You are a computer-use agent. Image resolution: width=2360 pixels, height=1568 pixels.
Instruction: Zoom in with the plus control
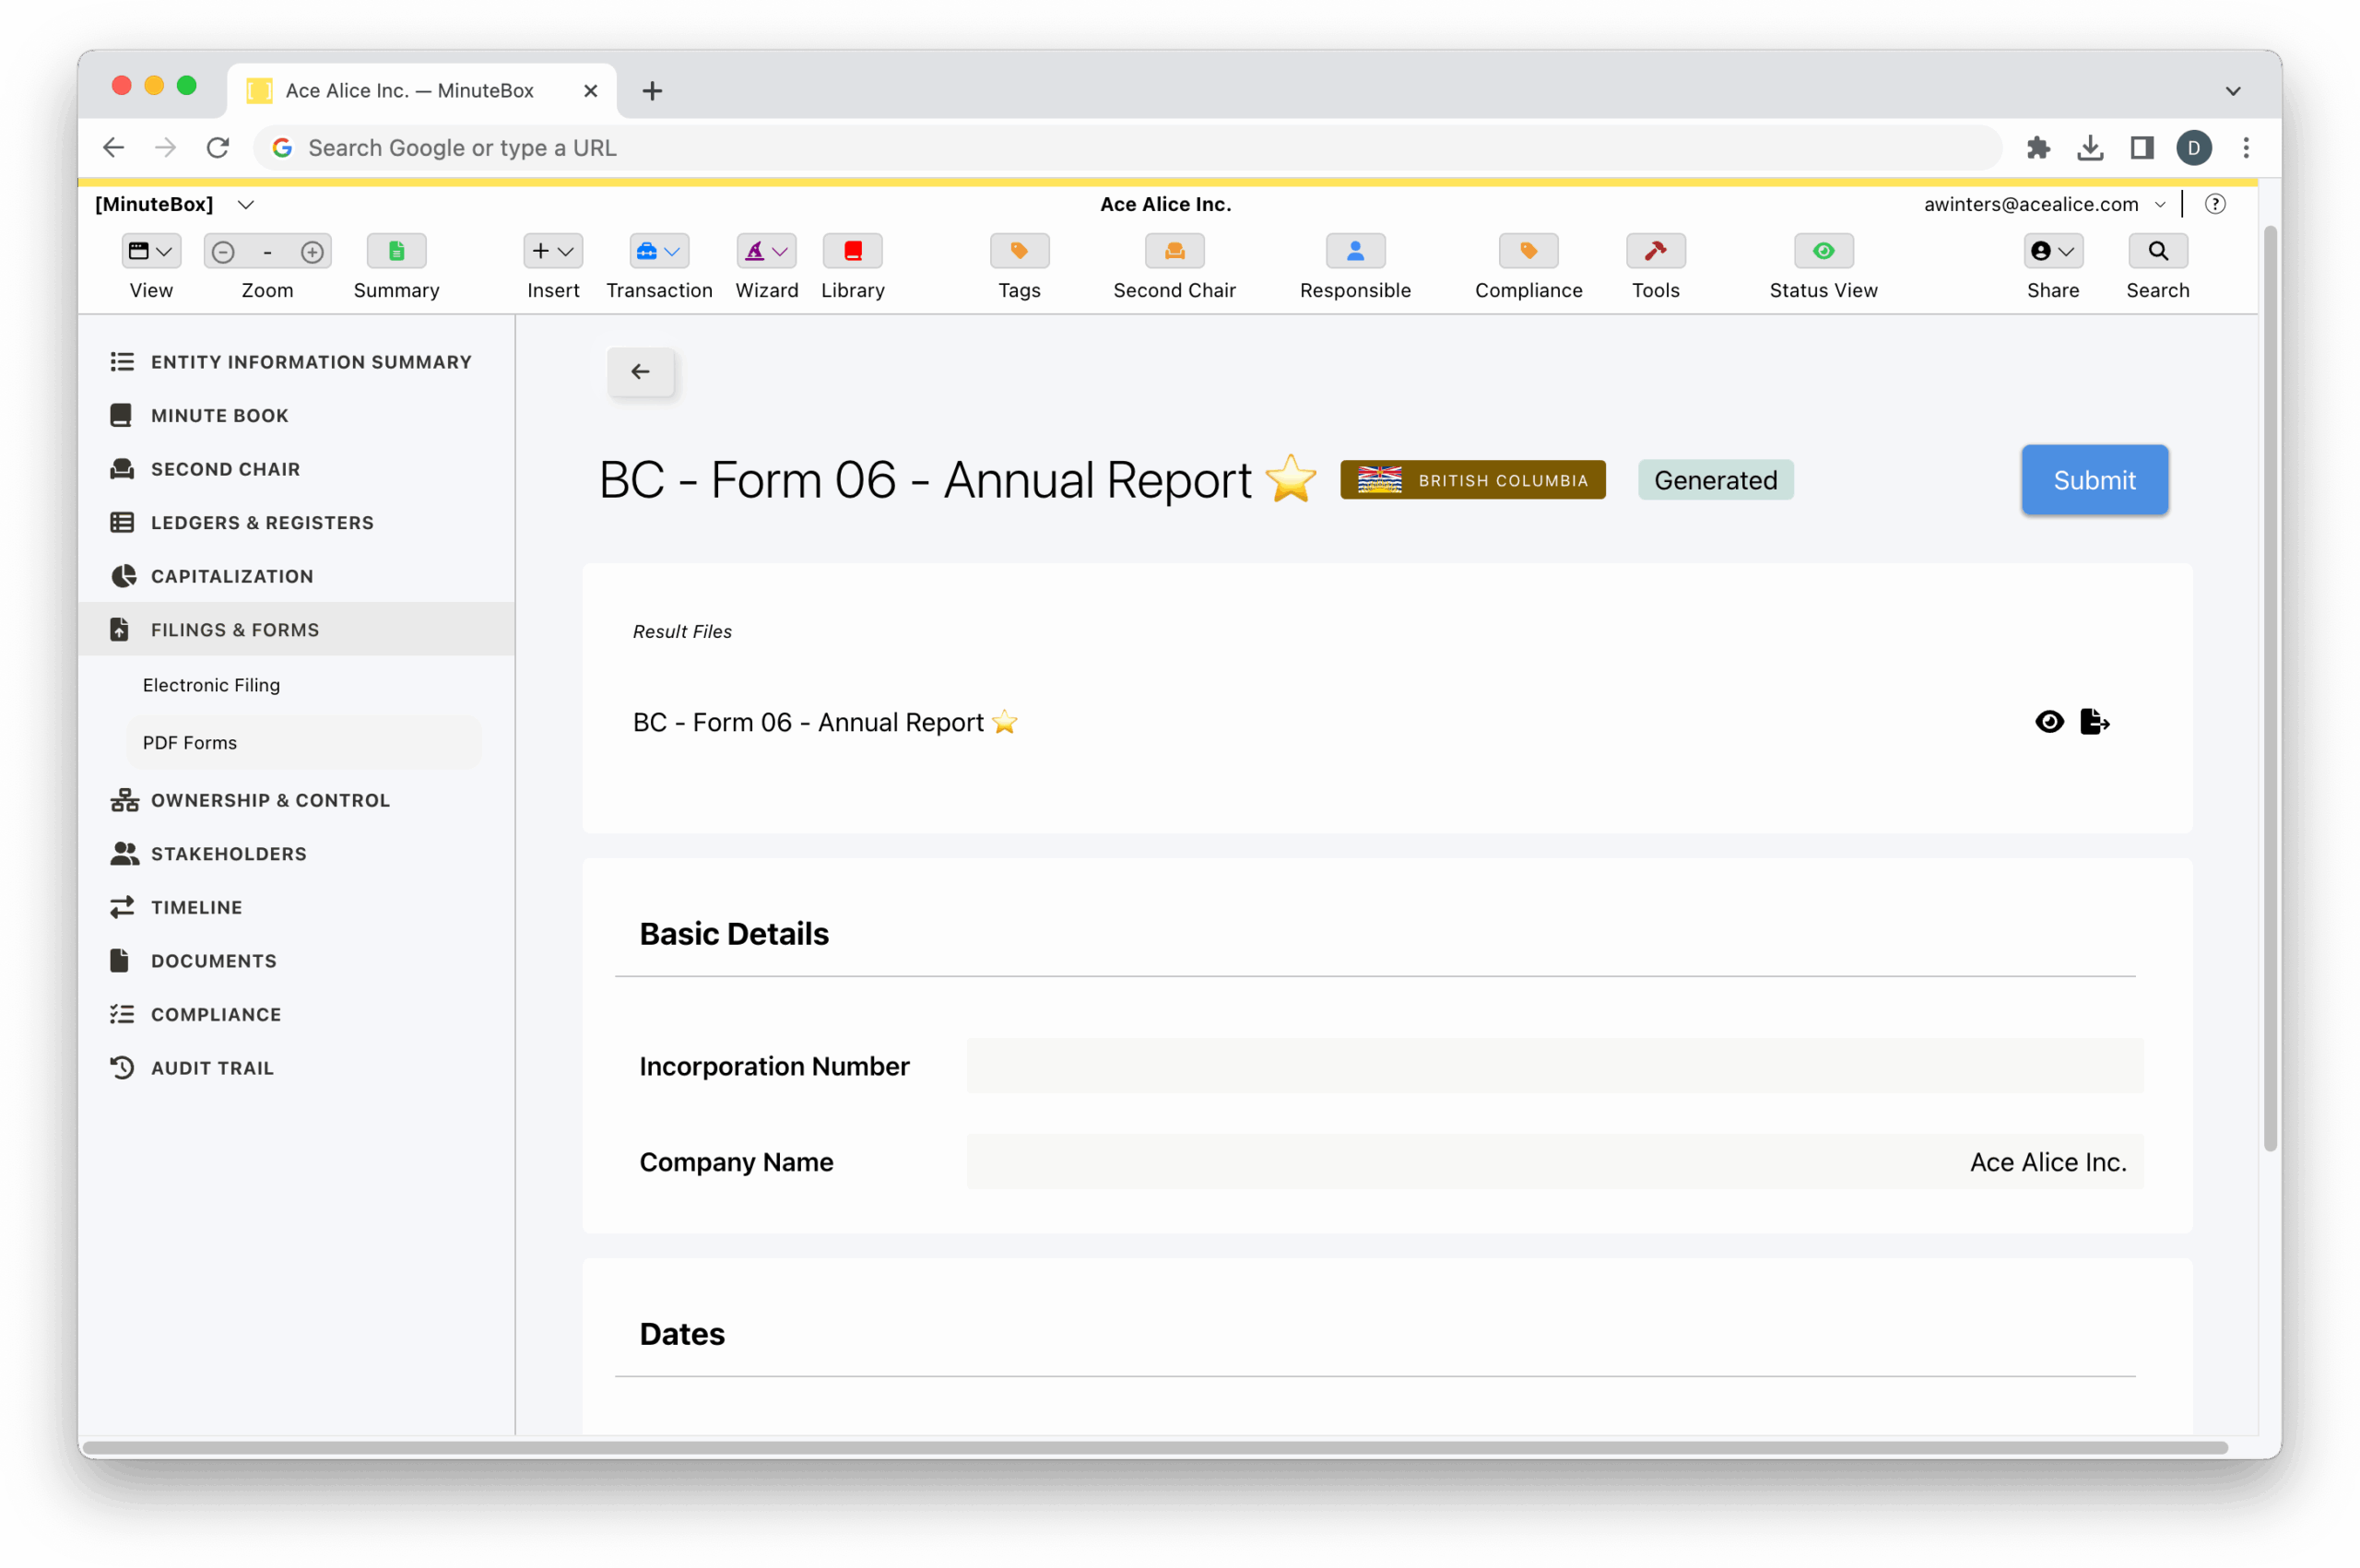coord(312,252)
